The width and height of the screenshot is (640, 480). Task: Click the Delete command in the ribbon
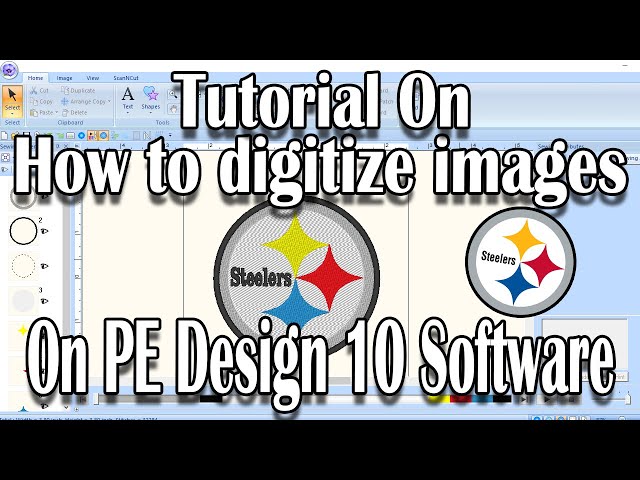tap(74, 112)
